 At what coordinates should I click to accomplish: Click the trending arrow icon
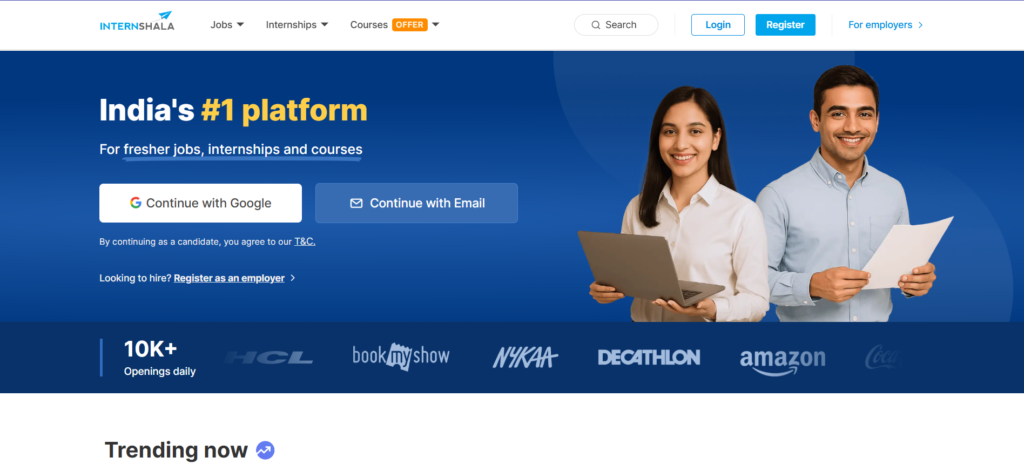coord(265,451)
